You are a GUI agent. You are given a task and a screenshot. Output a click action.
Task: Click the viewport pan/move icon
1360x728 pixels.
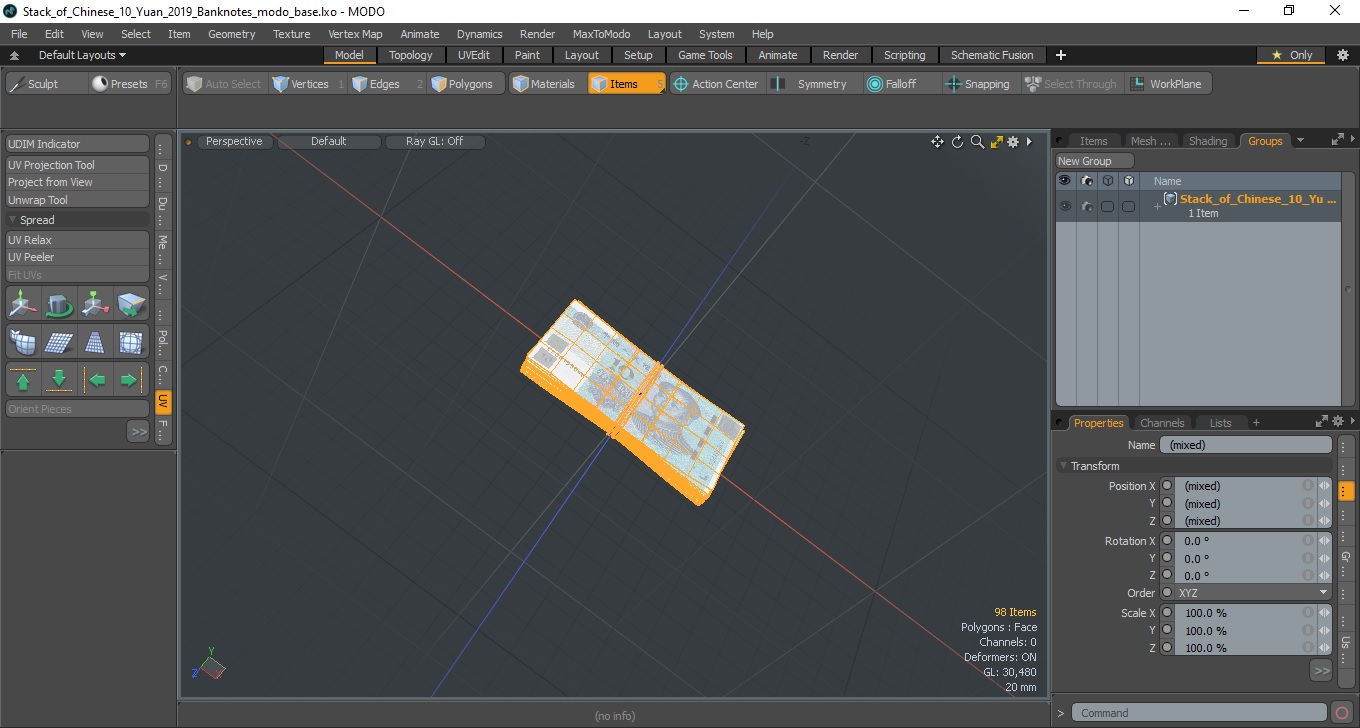click(937, 142)
